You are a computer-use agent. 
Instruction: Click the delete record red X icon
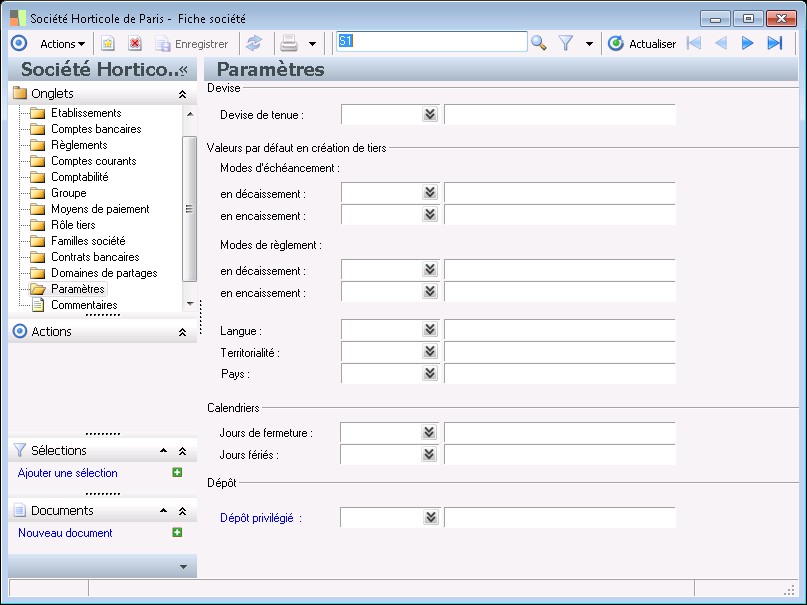[135, 44]
